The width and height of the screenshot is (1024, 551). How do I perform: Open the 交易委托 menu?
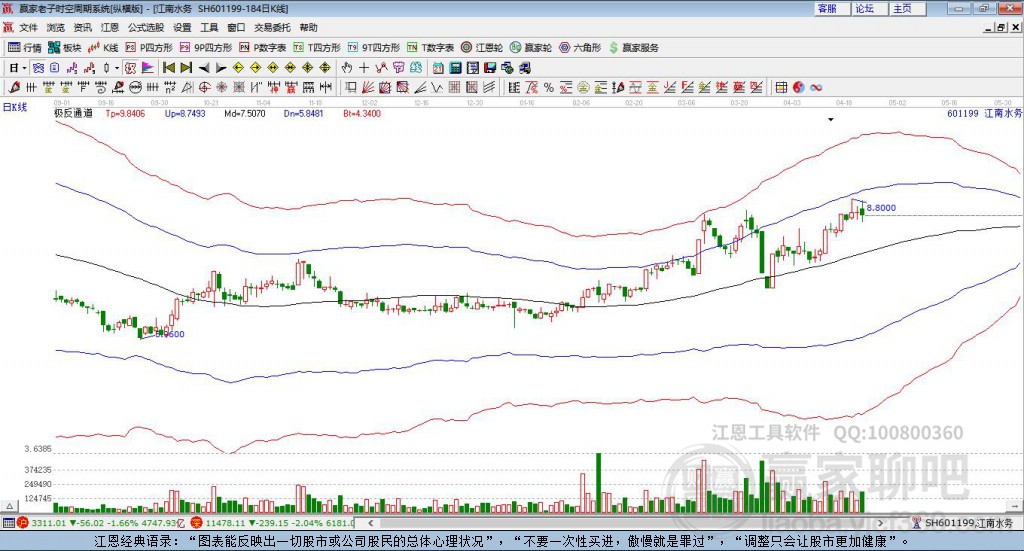pos(272,27)
